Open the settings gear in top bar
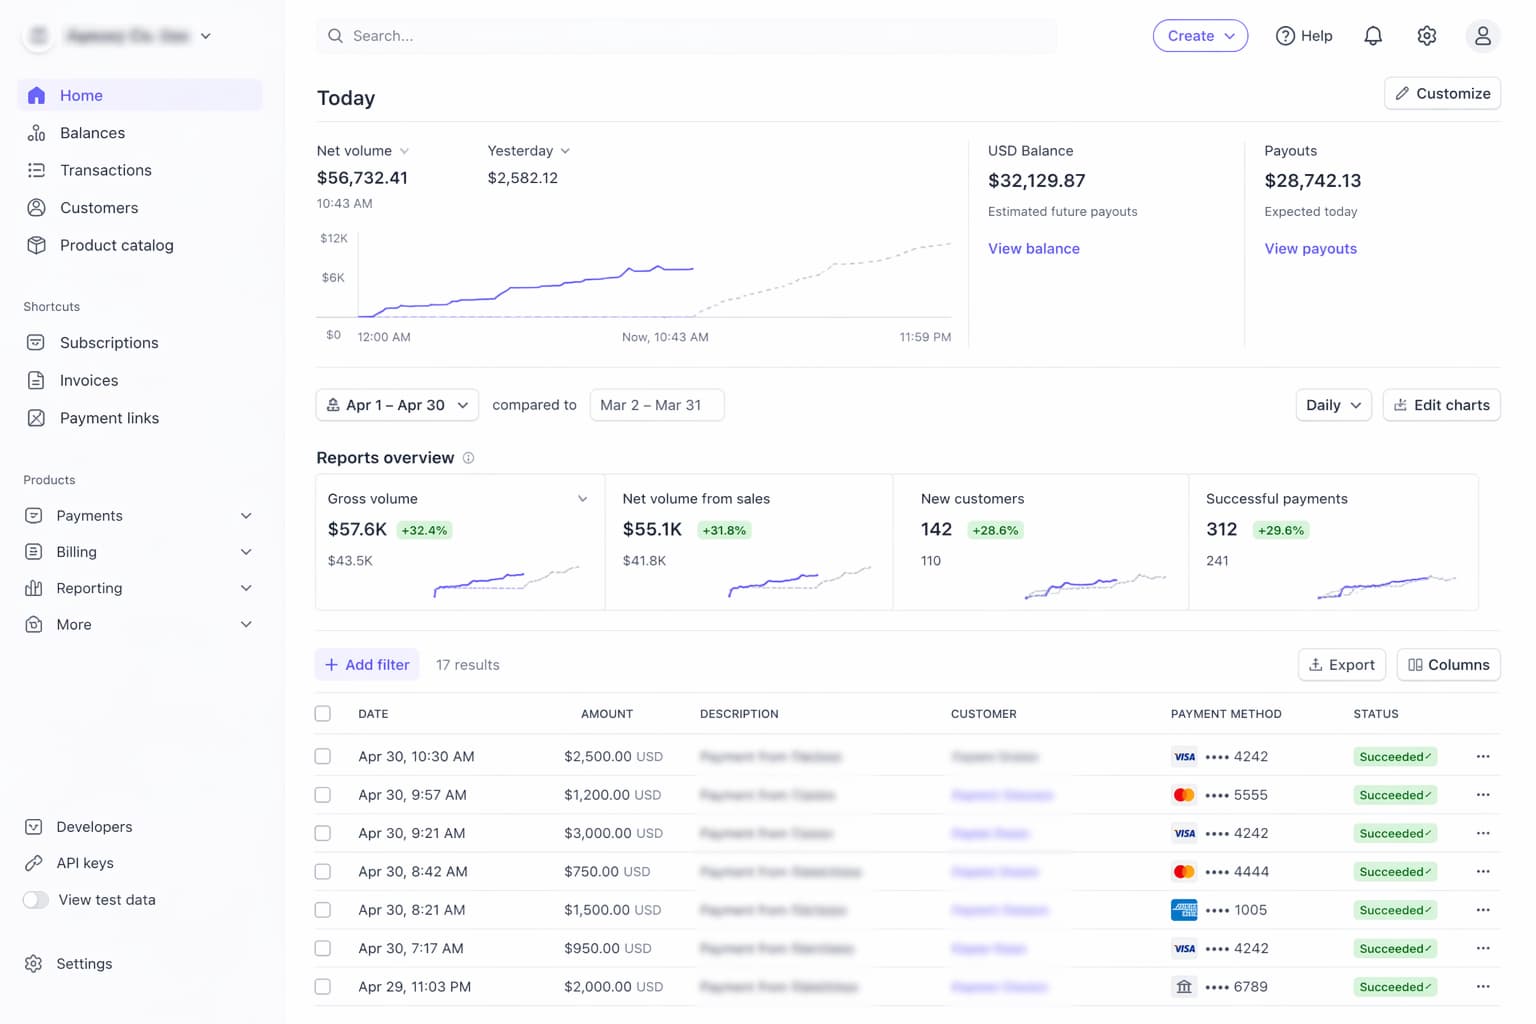The image size is (1536, 1024). 1427,36
